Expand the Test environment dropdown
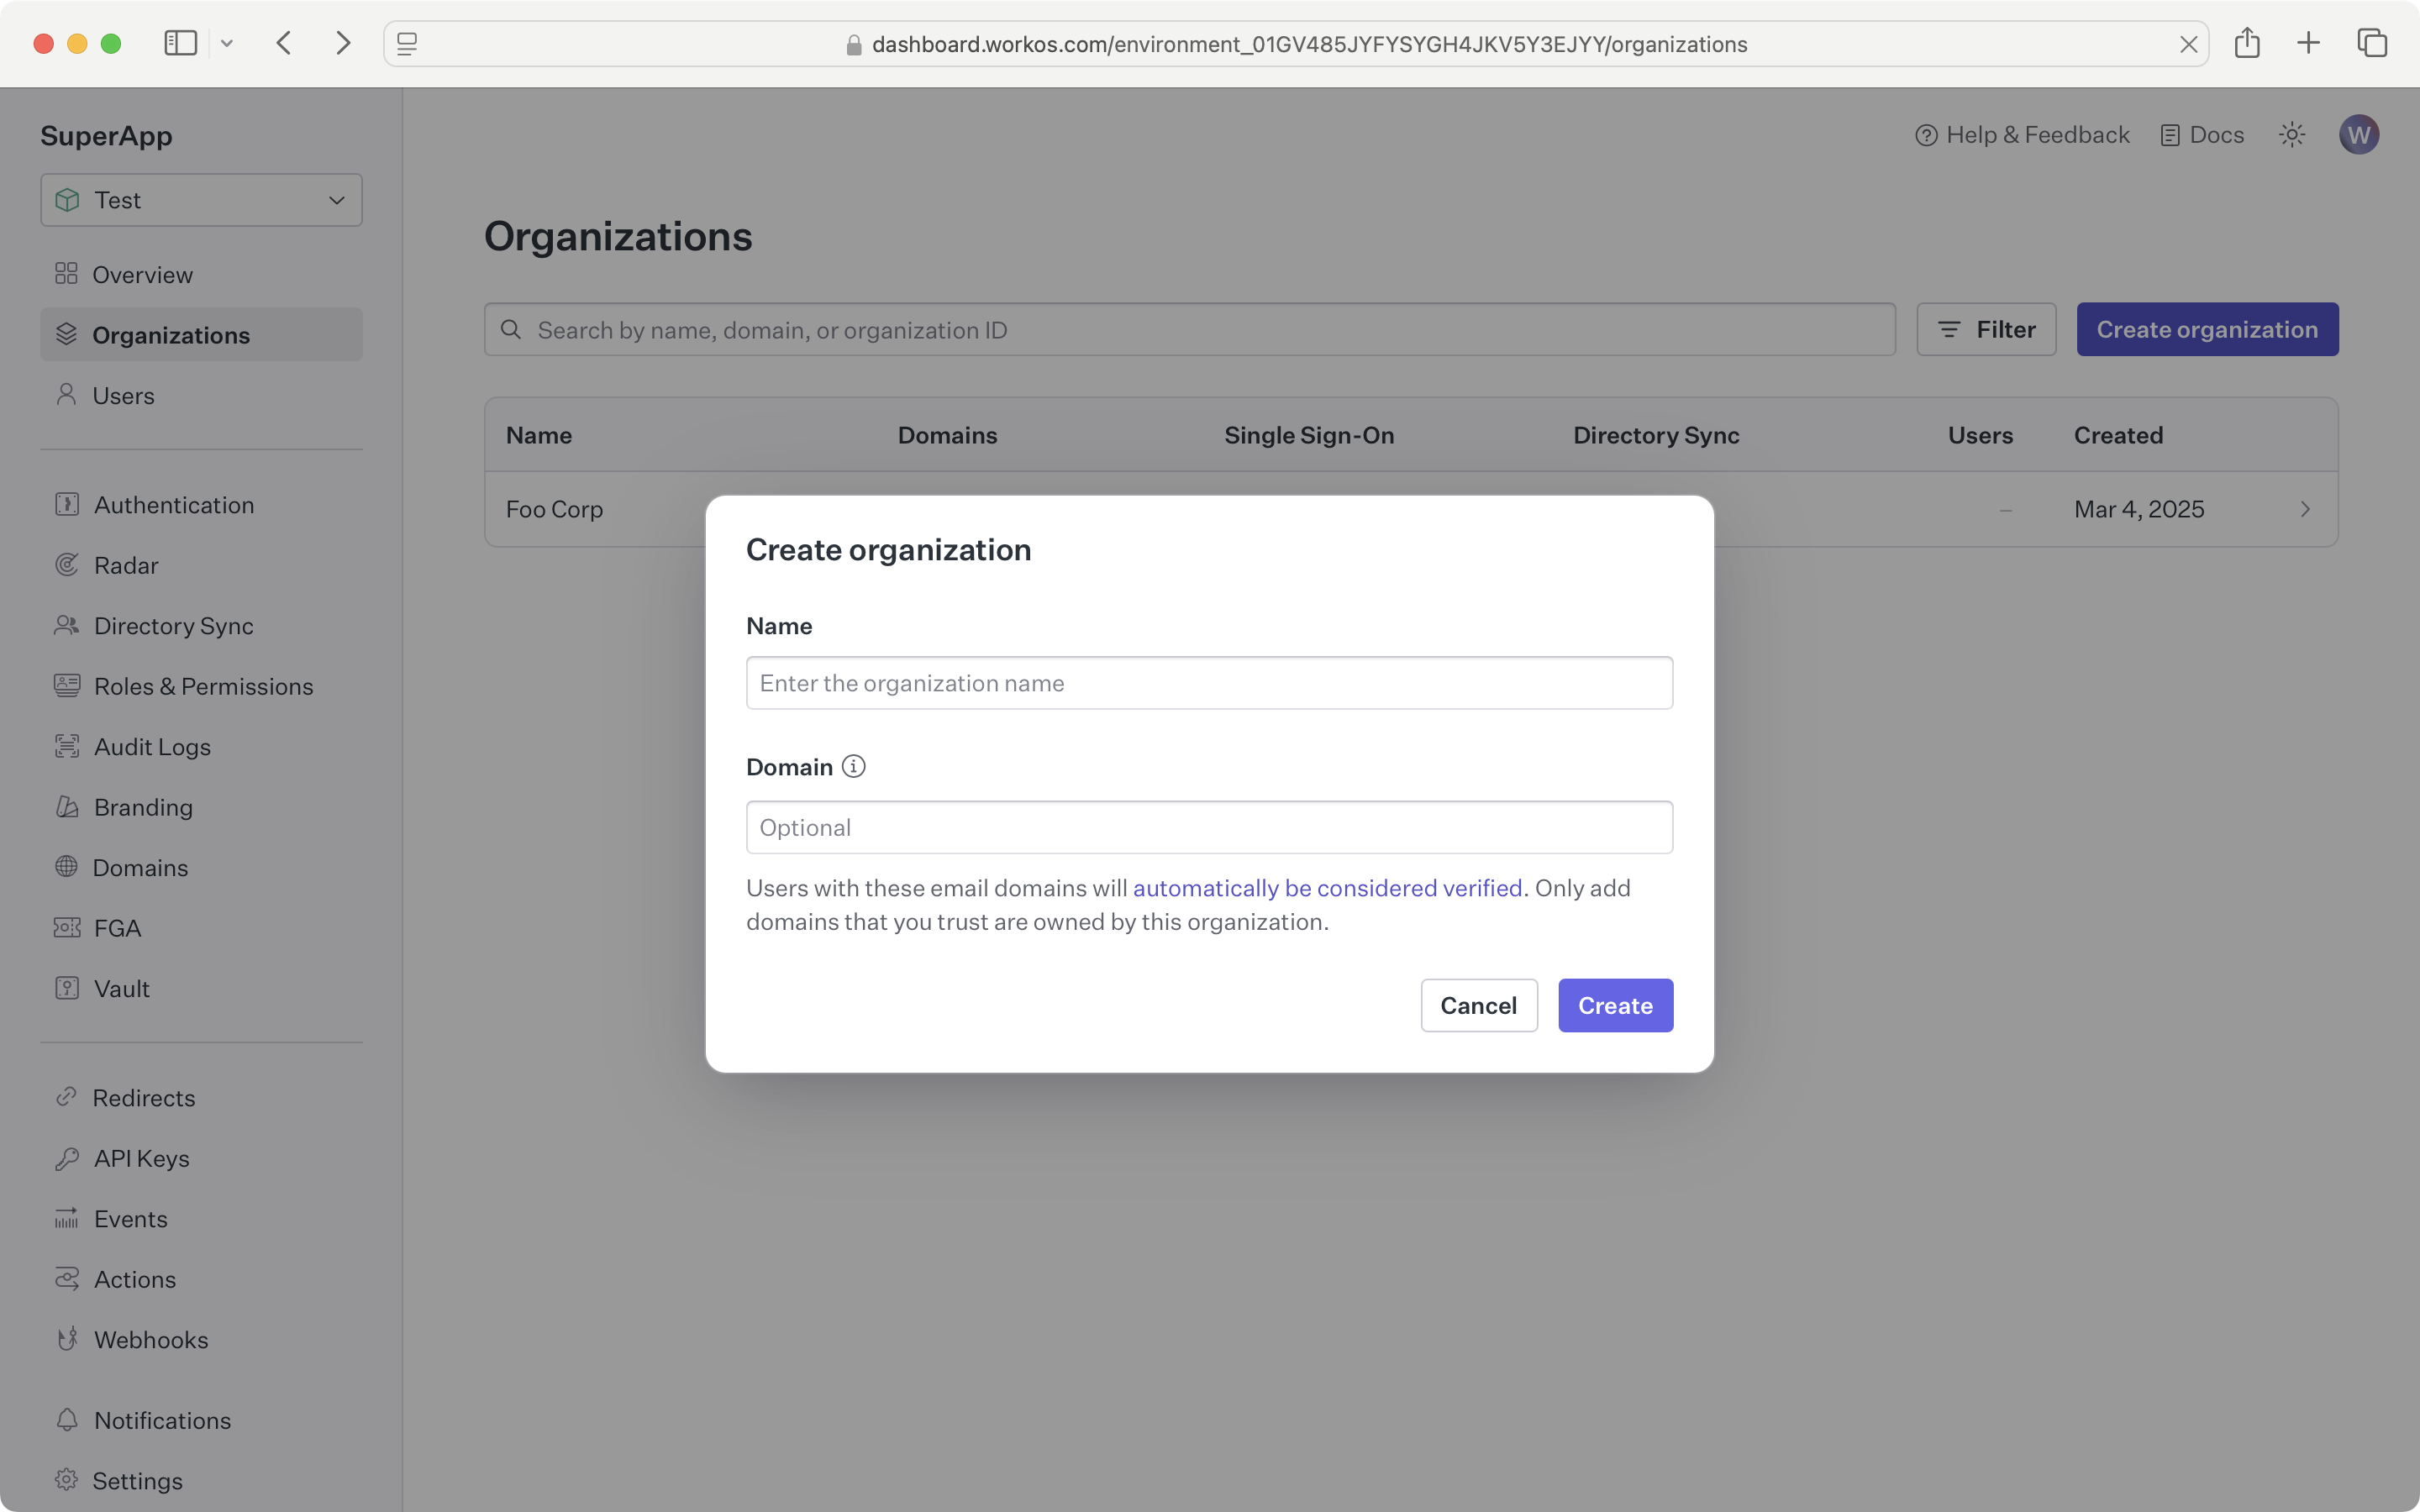Screen dimensions: 2420x1512 pos(201,200)
